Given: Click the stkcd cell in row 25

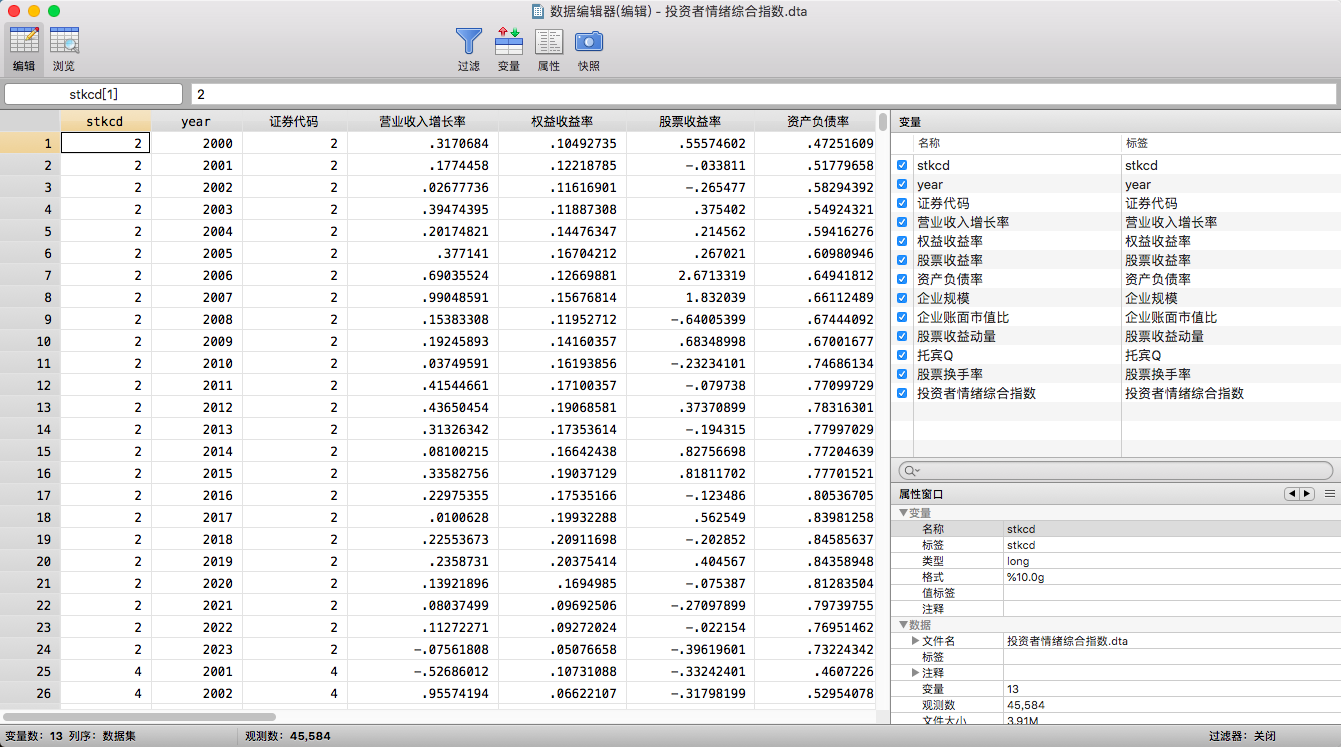Looking at the screenshot, I should click(106, 671).
